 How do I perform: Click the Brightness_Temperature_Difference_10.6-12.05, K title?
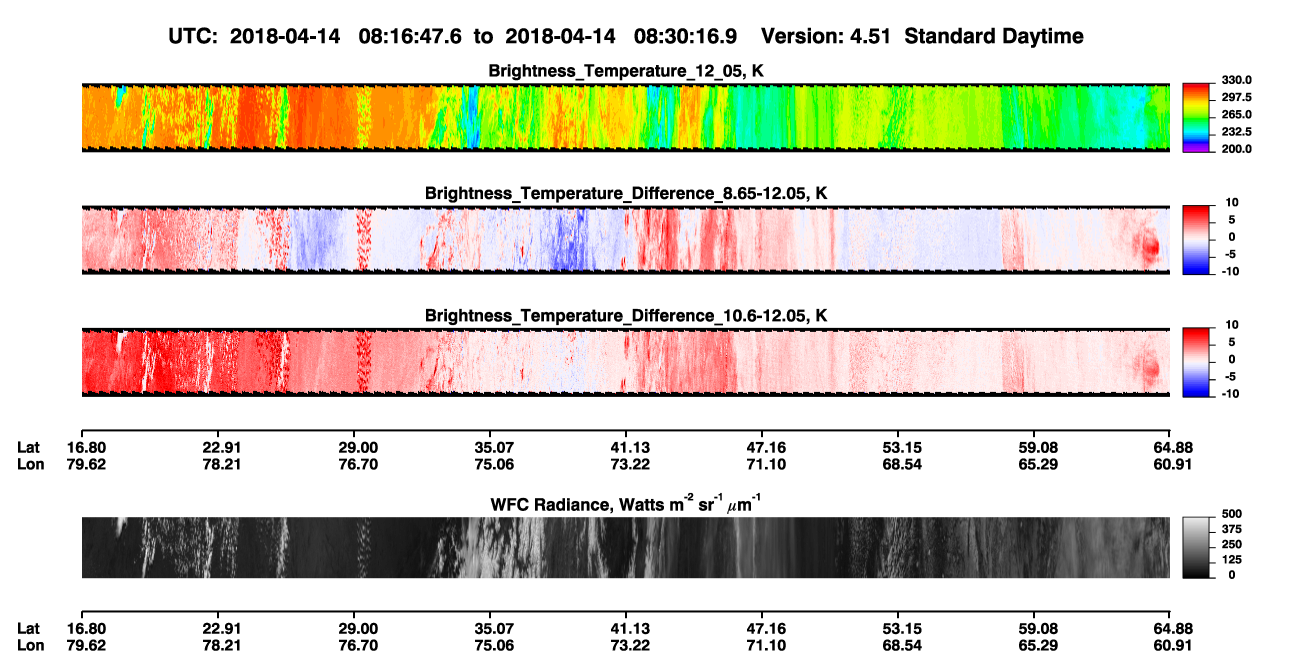point(626,316)
